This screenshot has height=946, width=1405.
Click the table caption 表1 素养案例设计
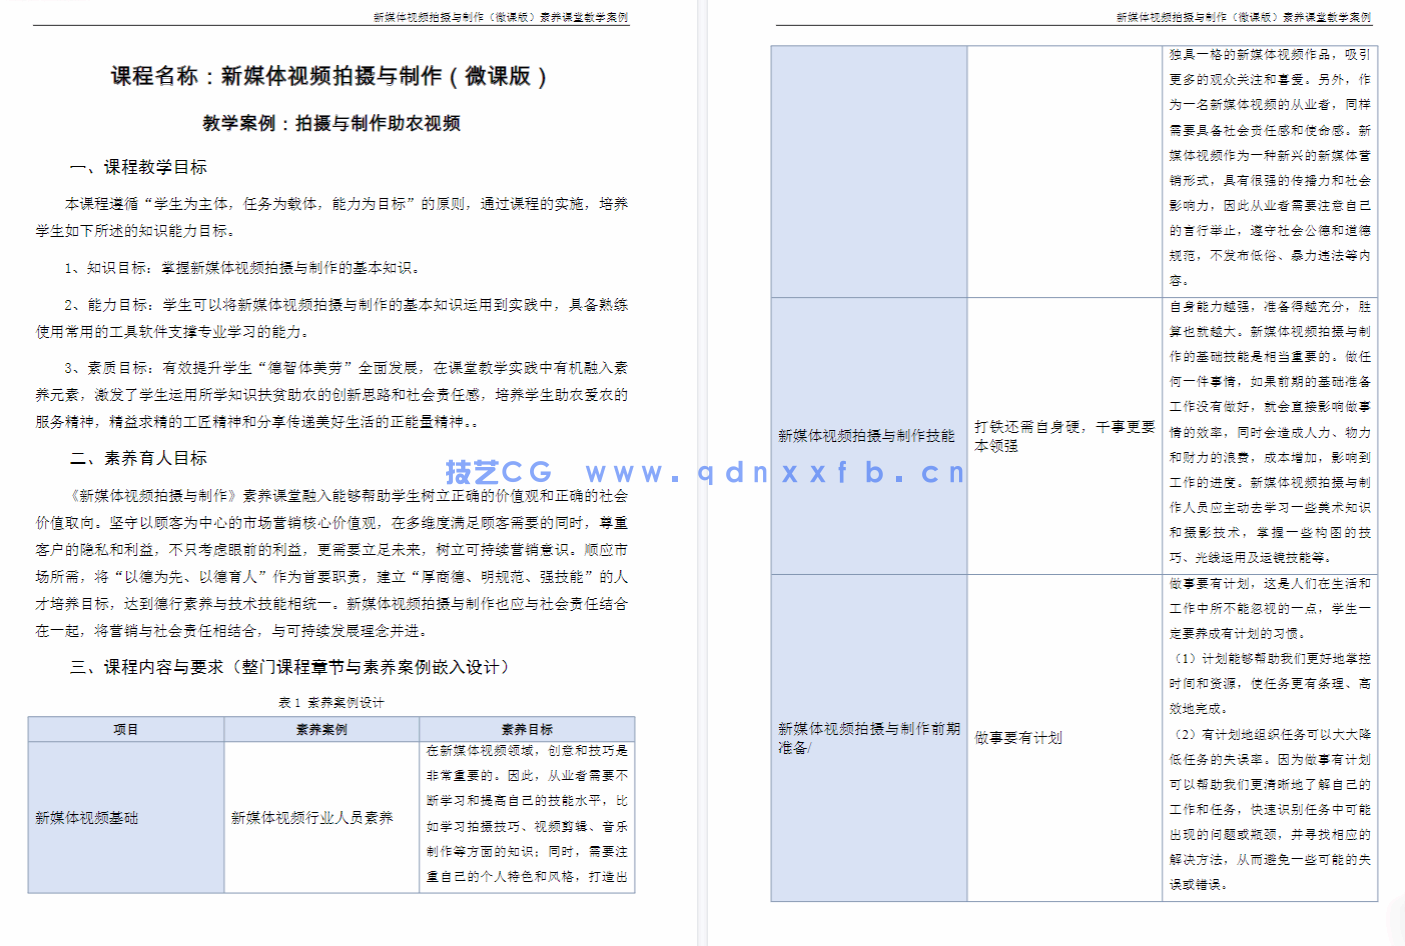pos(331,701)
